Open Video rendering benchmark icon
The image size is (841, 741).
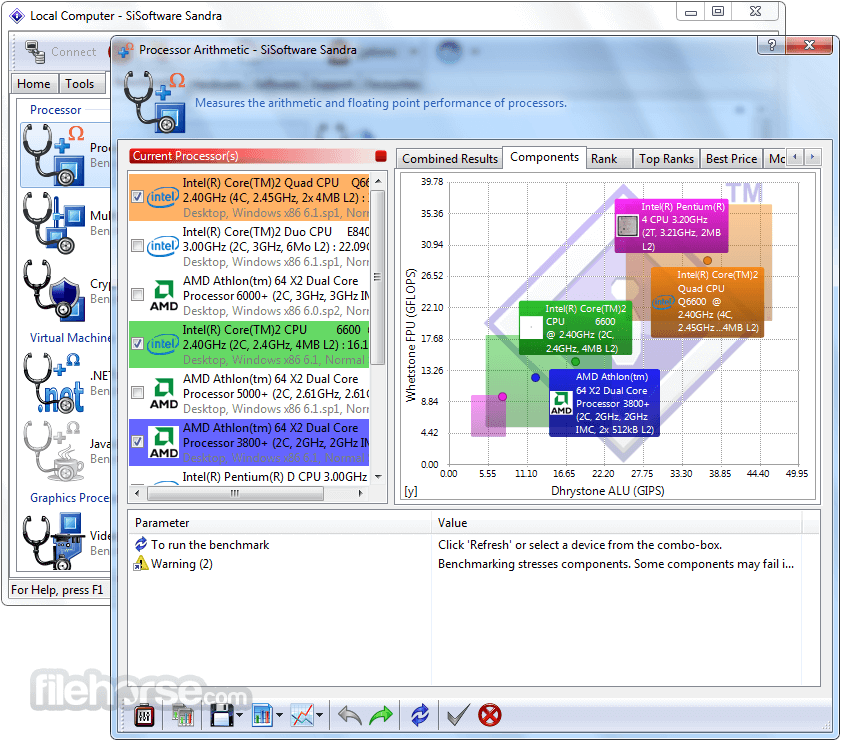click(54, 542)
